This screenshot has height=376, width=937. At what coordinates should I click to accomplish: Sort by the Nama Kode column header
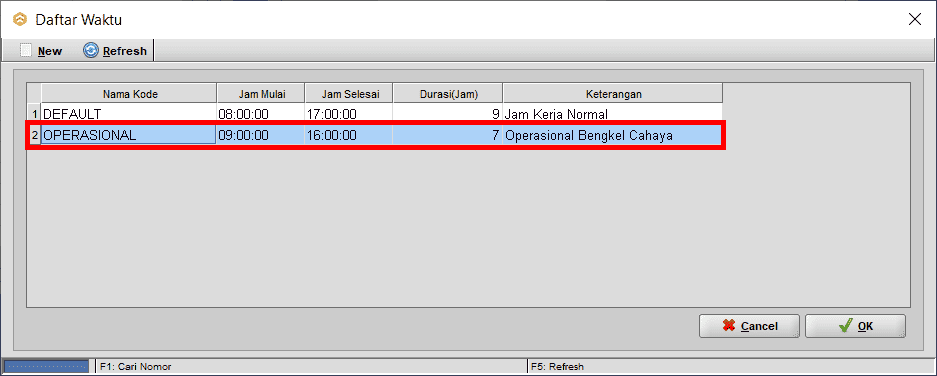coord(129,94)
